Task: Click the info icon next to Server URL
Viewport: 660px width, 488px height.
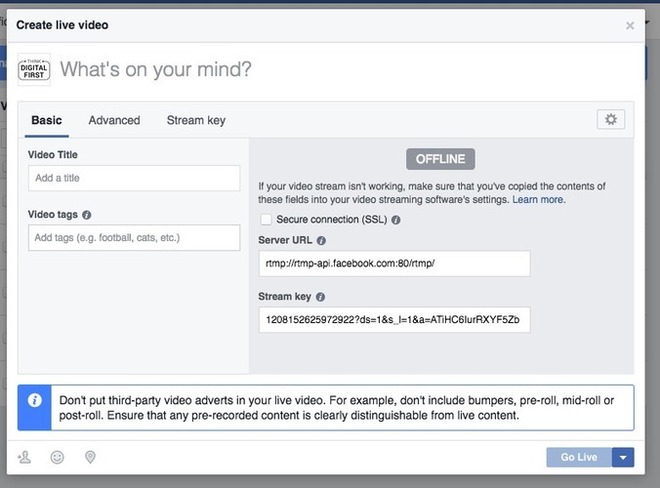Action: (x=321, y=240)
